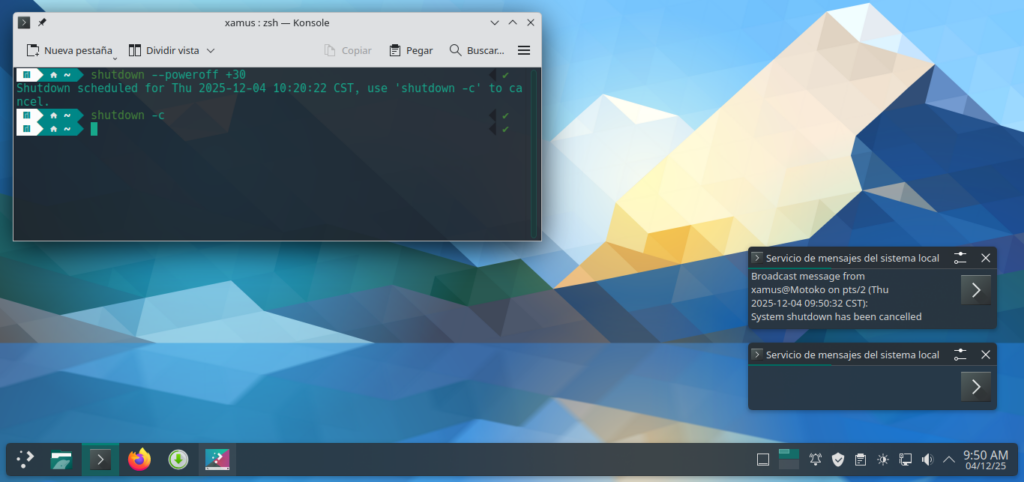
Task: Launch the file manager from the taskbar
Action: [62, 460]
